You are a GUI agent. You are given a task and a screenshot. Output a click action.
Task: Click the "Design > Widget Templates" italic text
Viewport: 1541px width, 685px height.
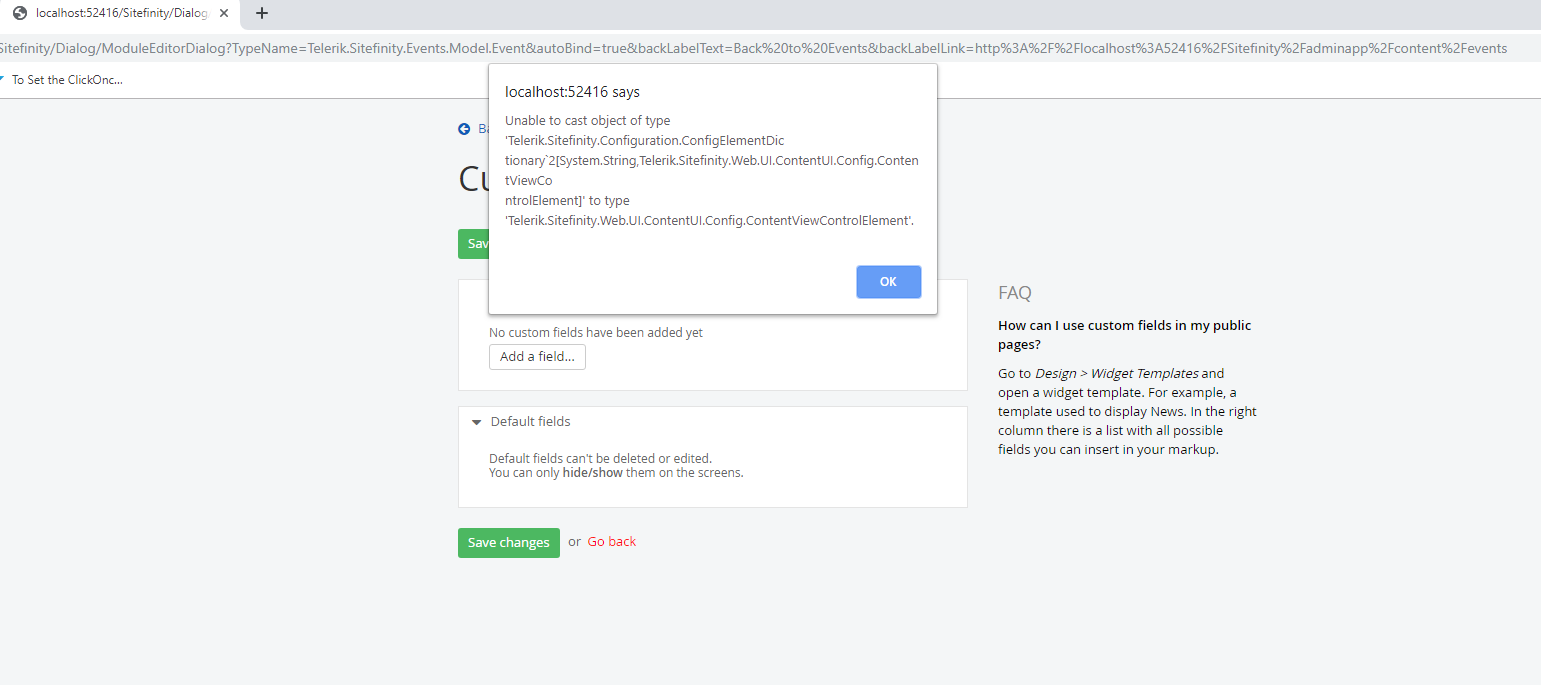coord(1116,374)
